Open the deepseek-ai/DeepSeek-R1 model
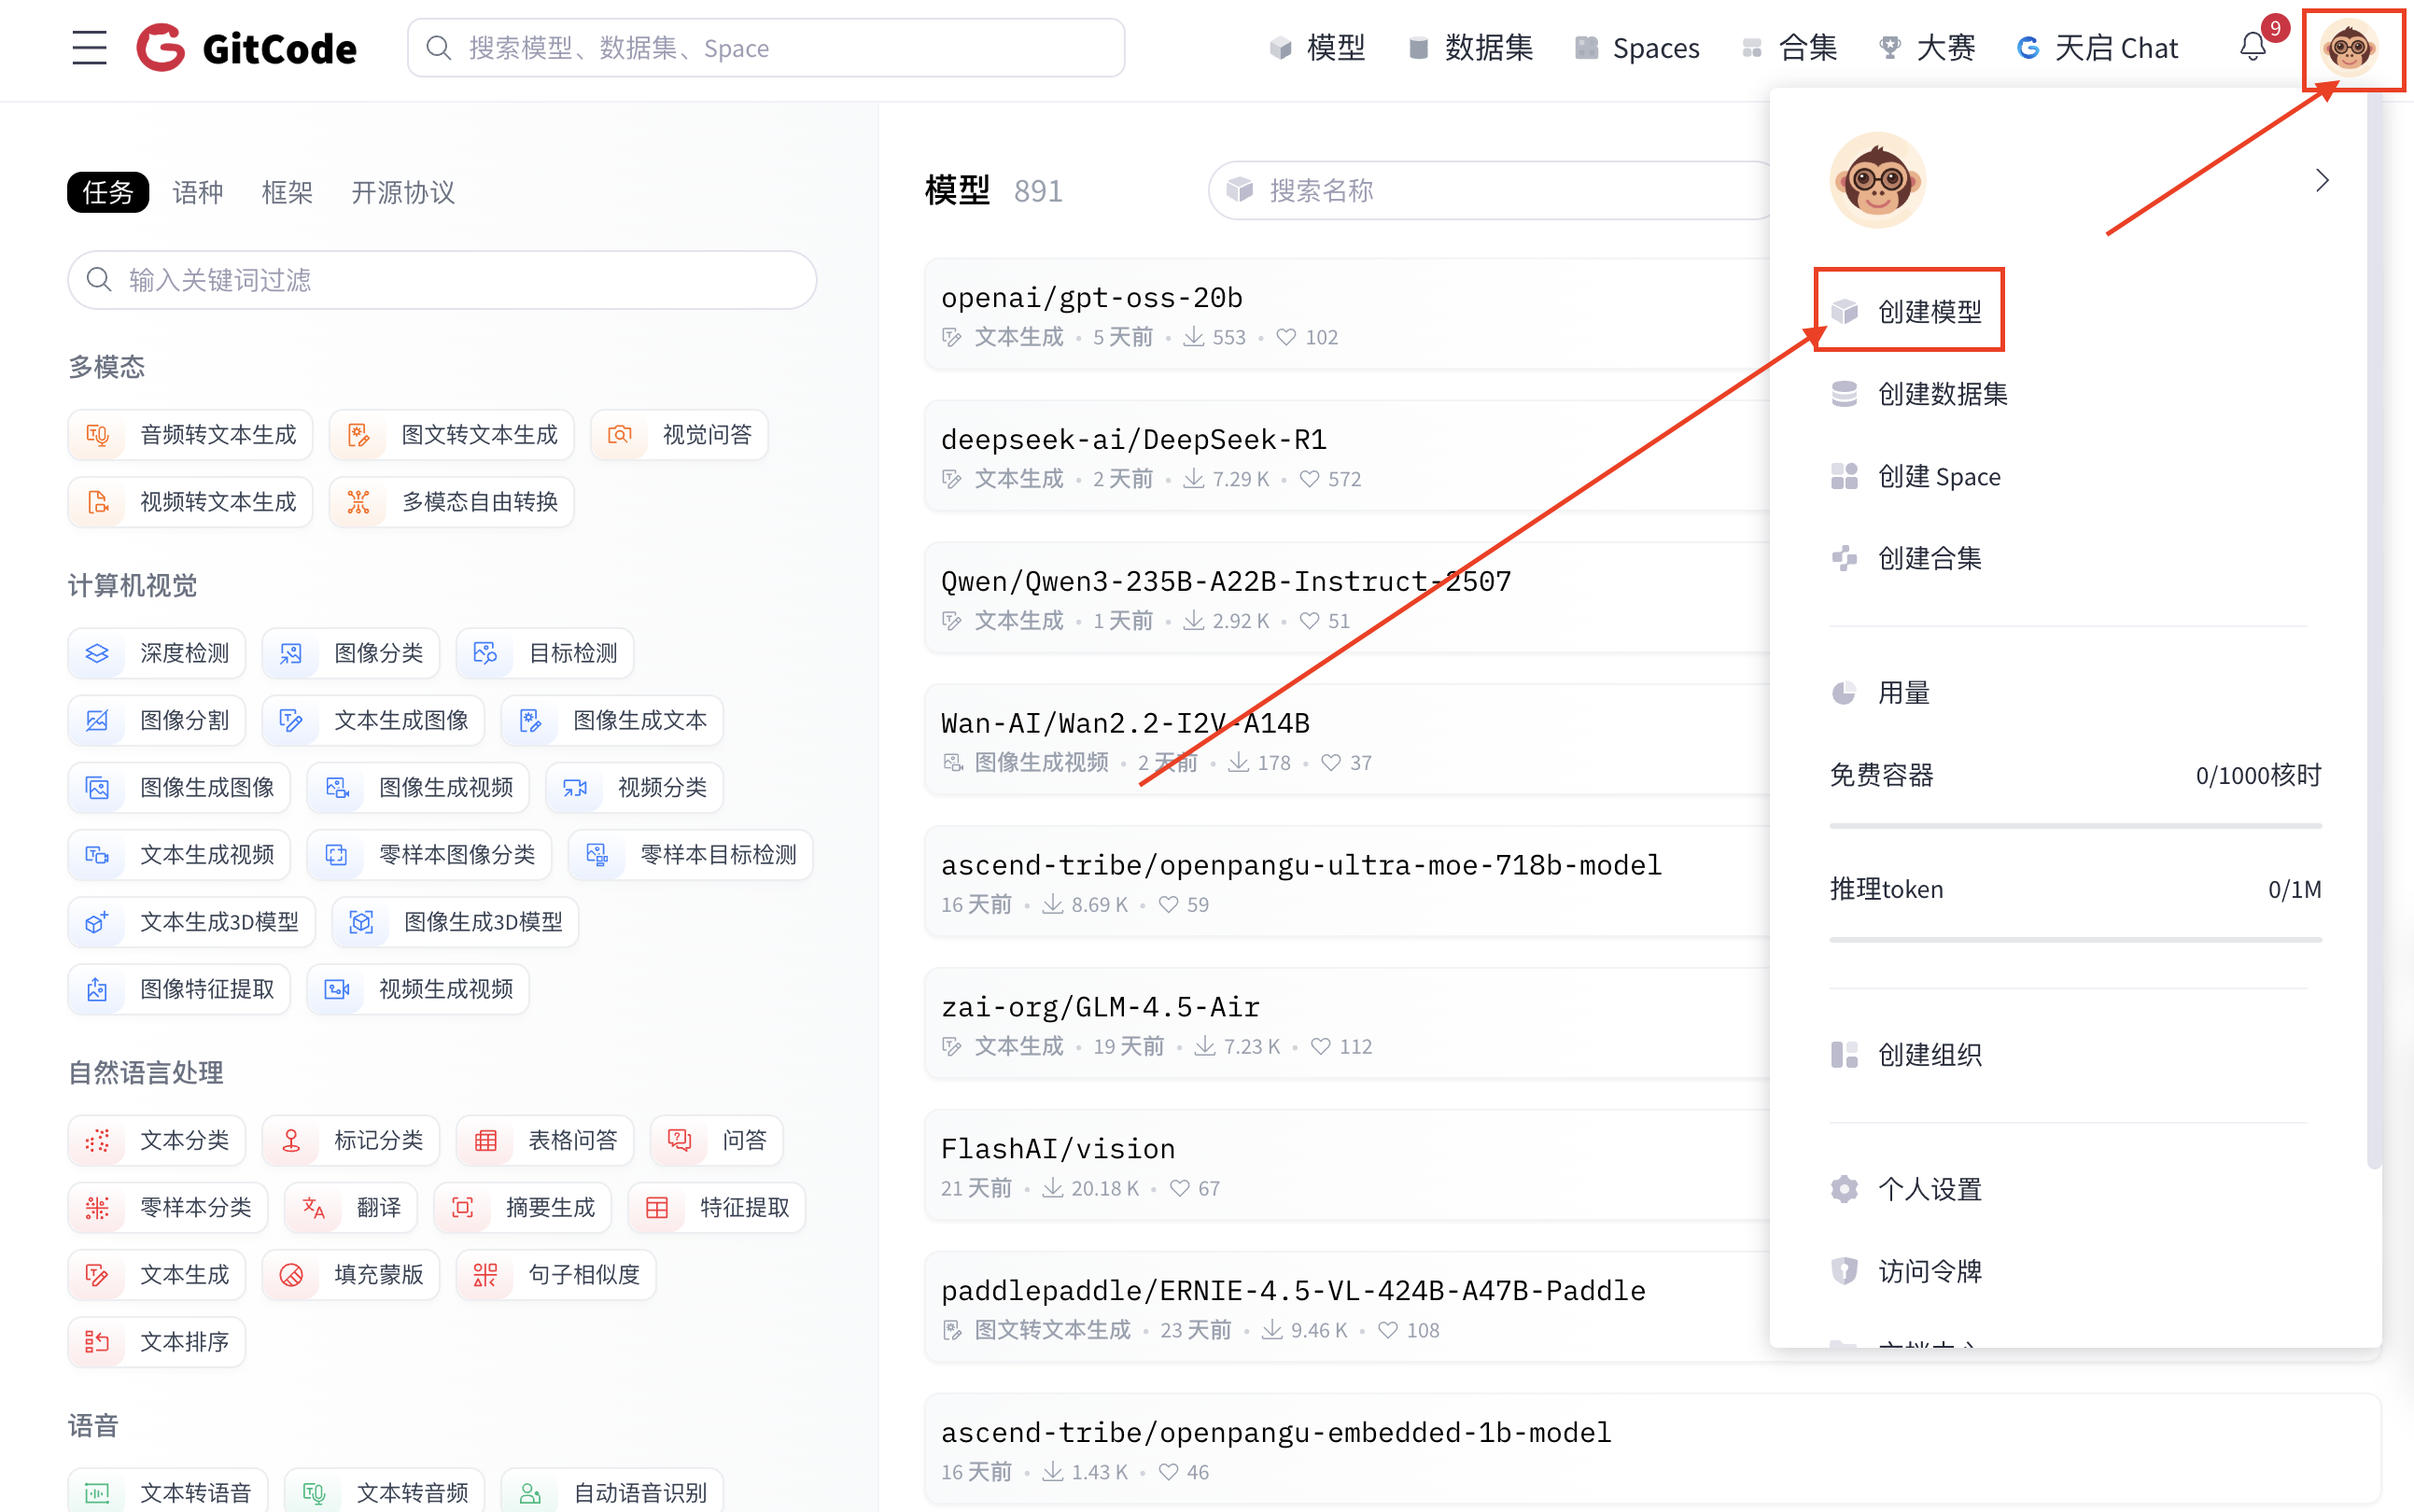The image size is (2414, 1512). pyautogui.click(x=1133, y=440)
